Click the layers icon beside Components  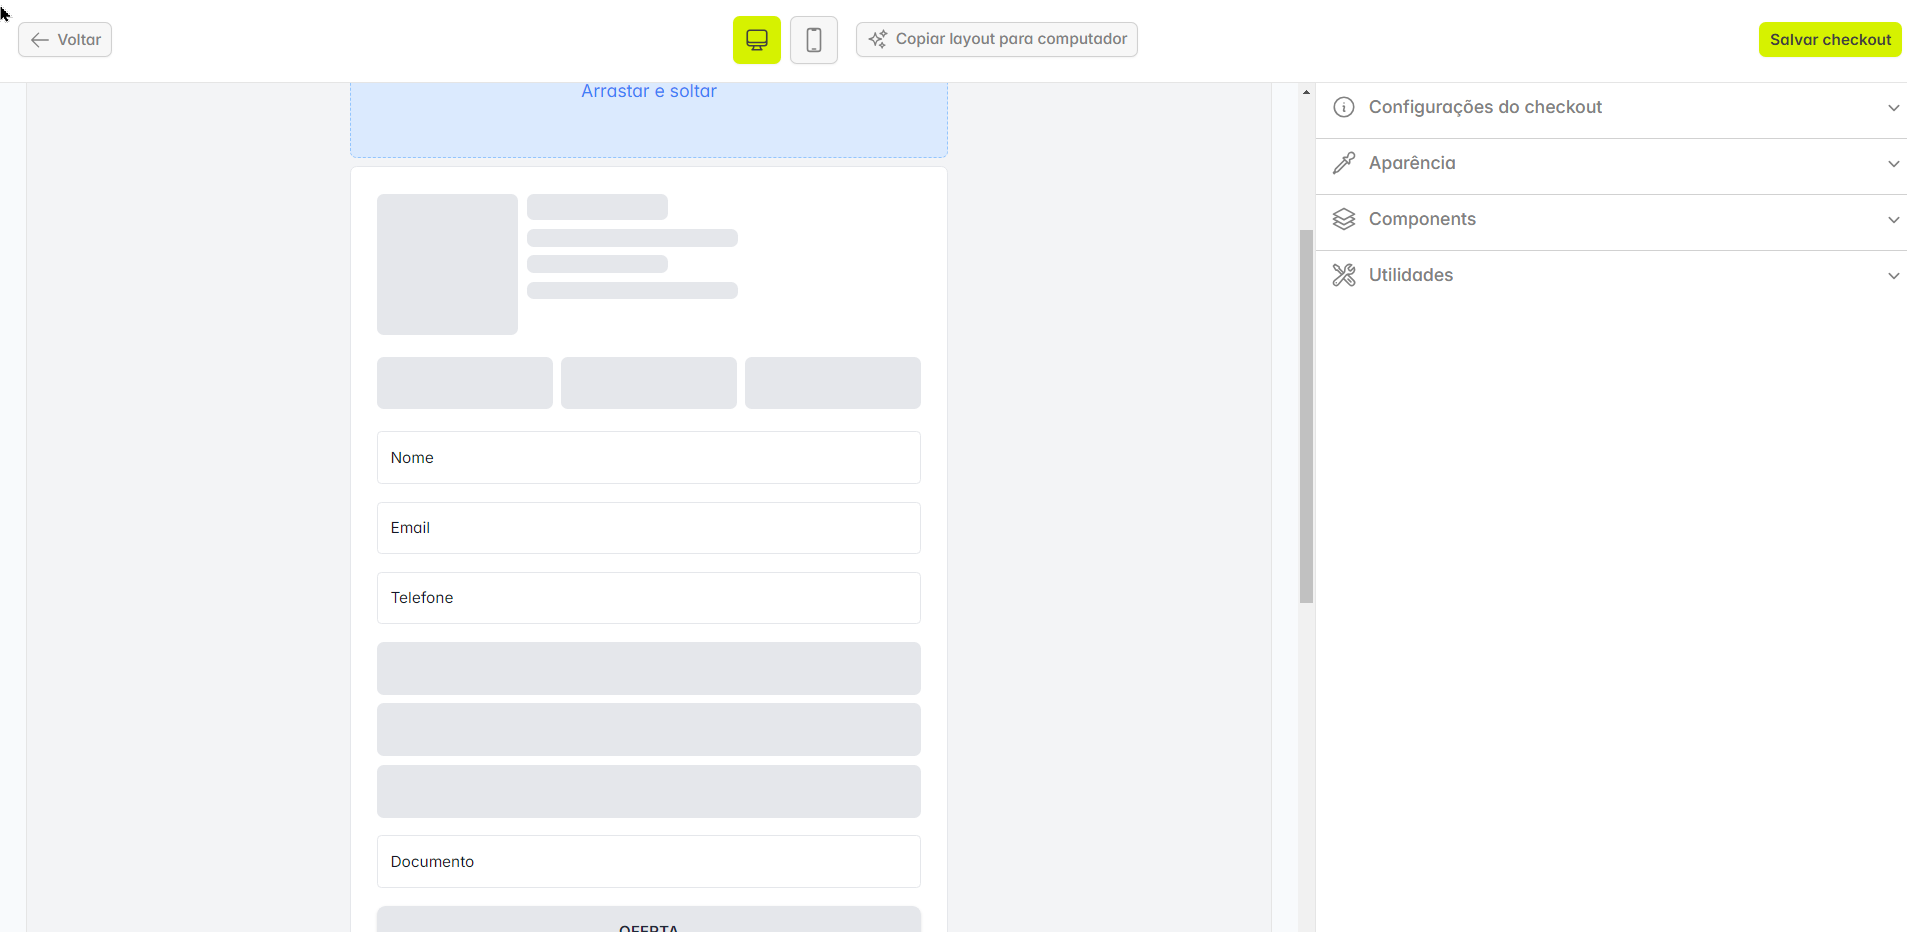point(1343,218)
